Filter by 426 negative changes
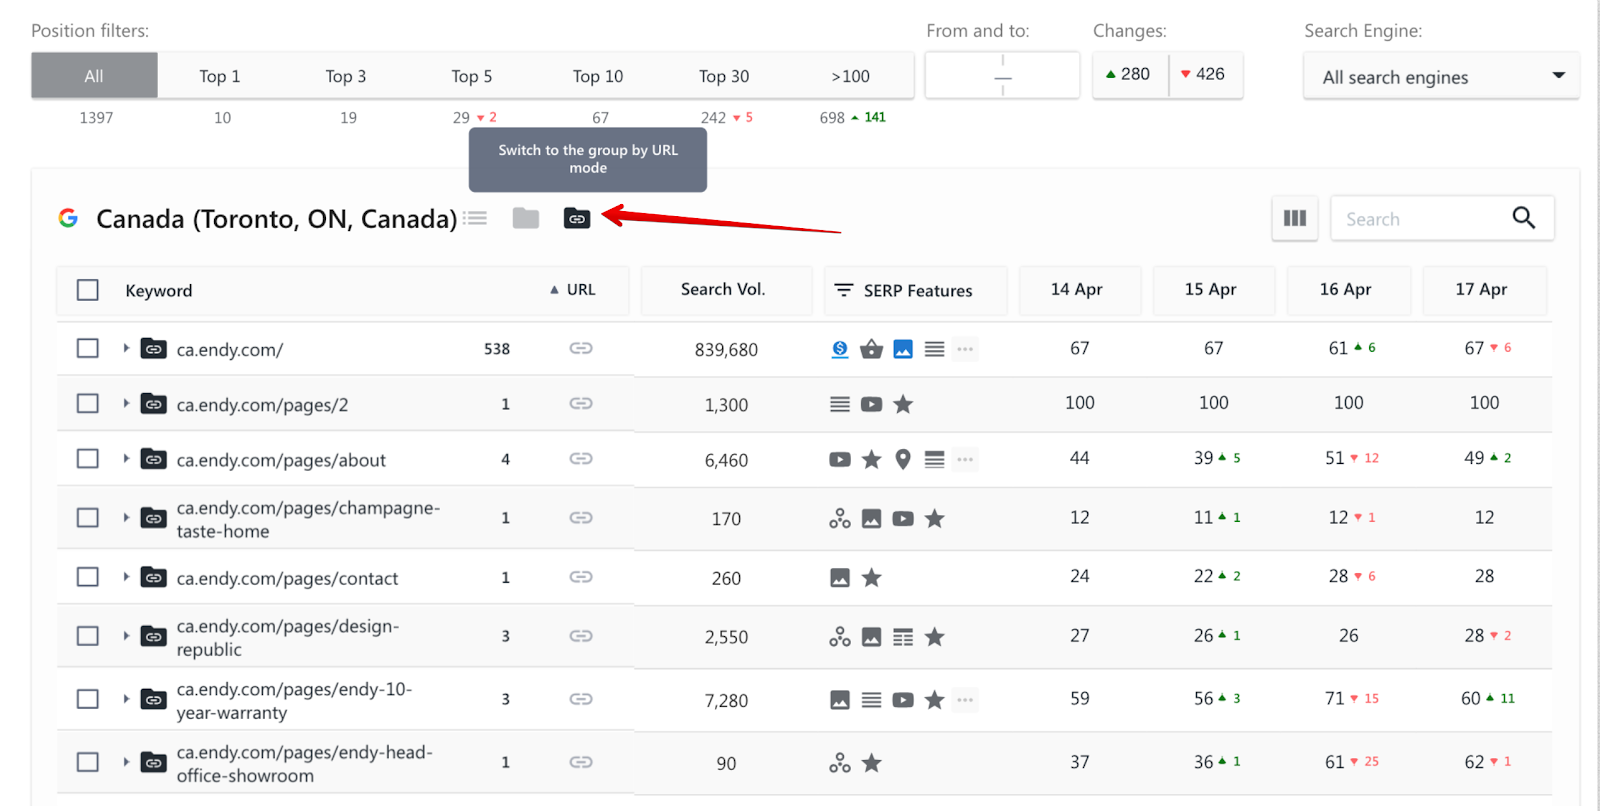This screenshot has height=811, width=1600. (1205, 74)
